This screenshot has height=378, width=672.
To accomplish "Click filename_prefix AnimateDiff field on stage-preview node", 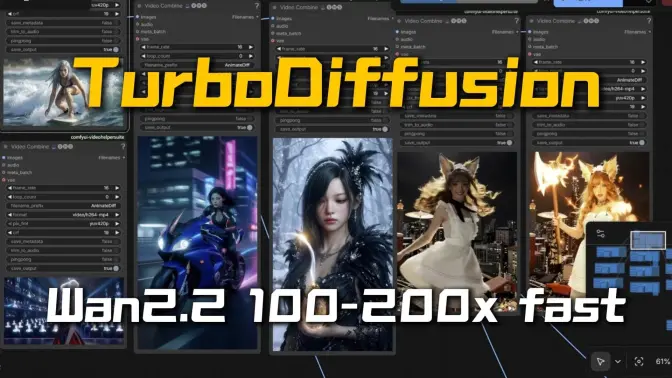I will coord(63,206).
